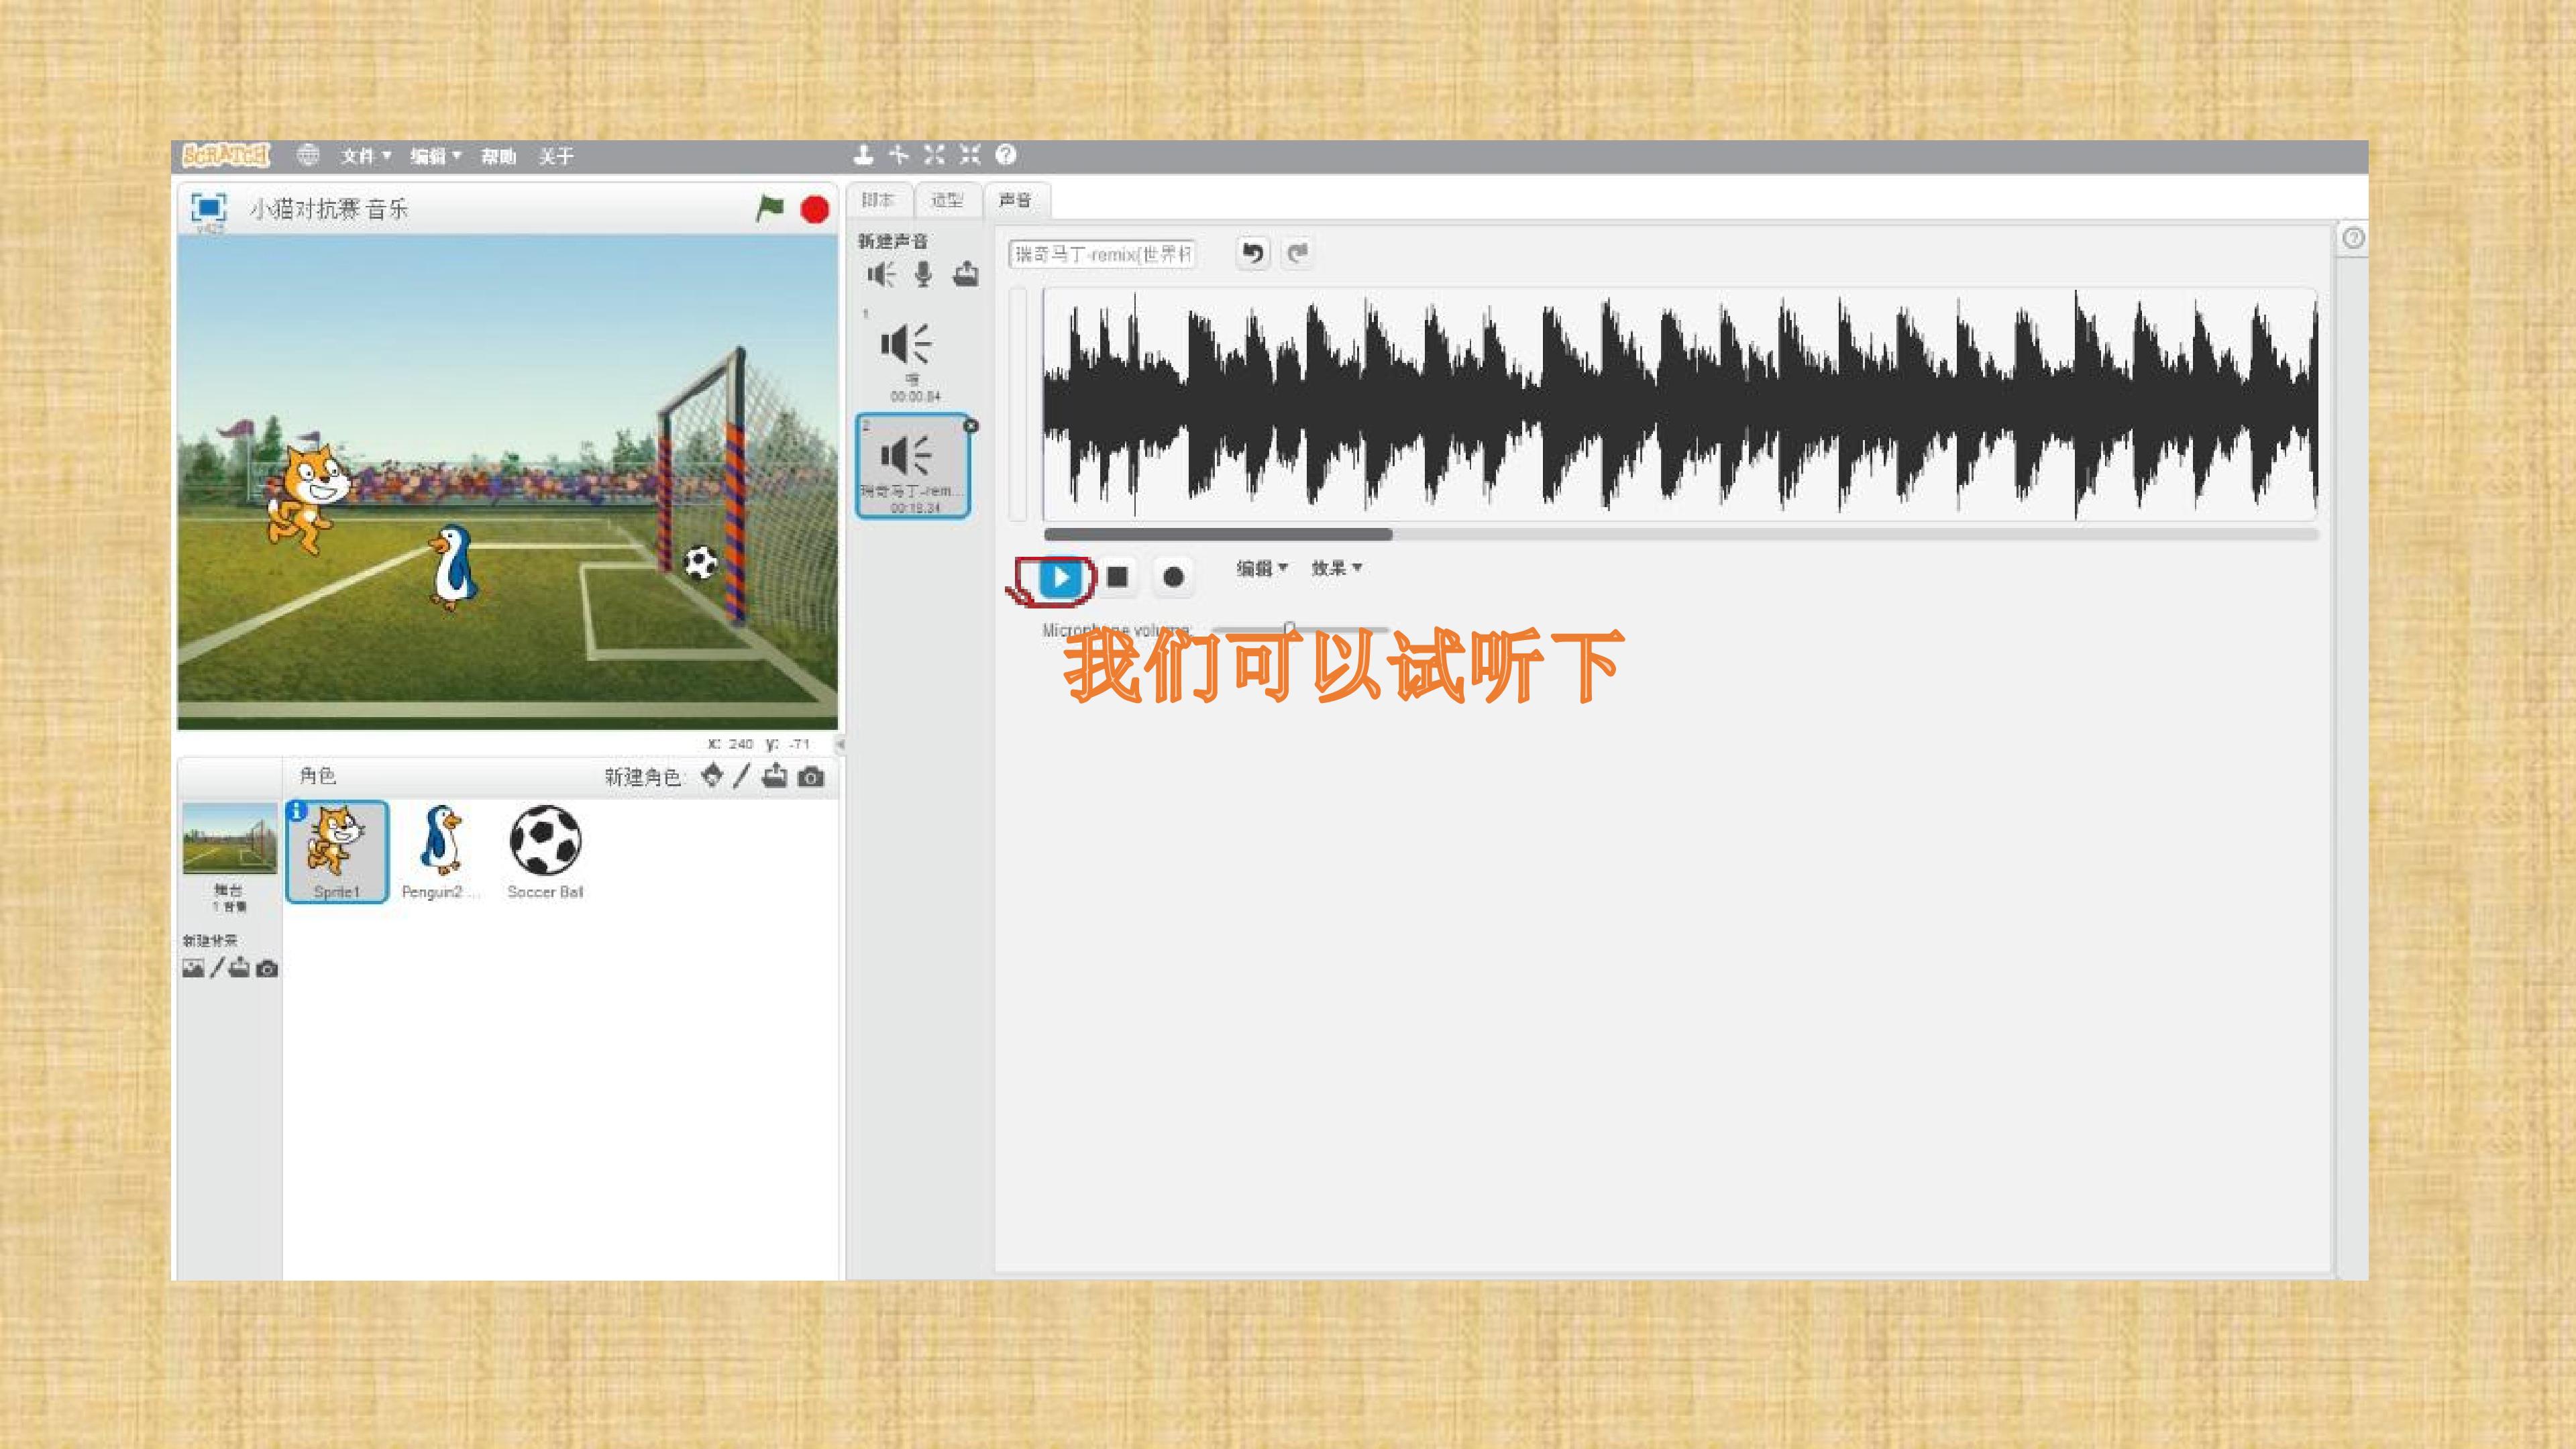Switch to the 脚本 scripts tab
The height and width of the screenshot is (1449, 2576).
point(878,200)
